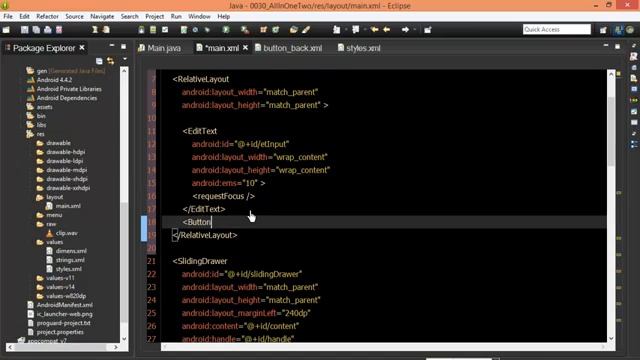Close the Package Explorer view
The image size is (640, 360).
(x=82, y=48)
